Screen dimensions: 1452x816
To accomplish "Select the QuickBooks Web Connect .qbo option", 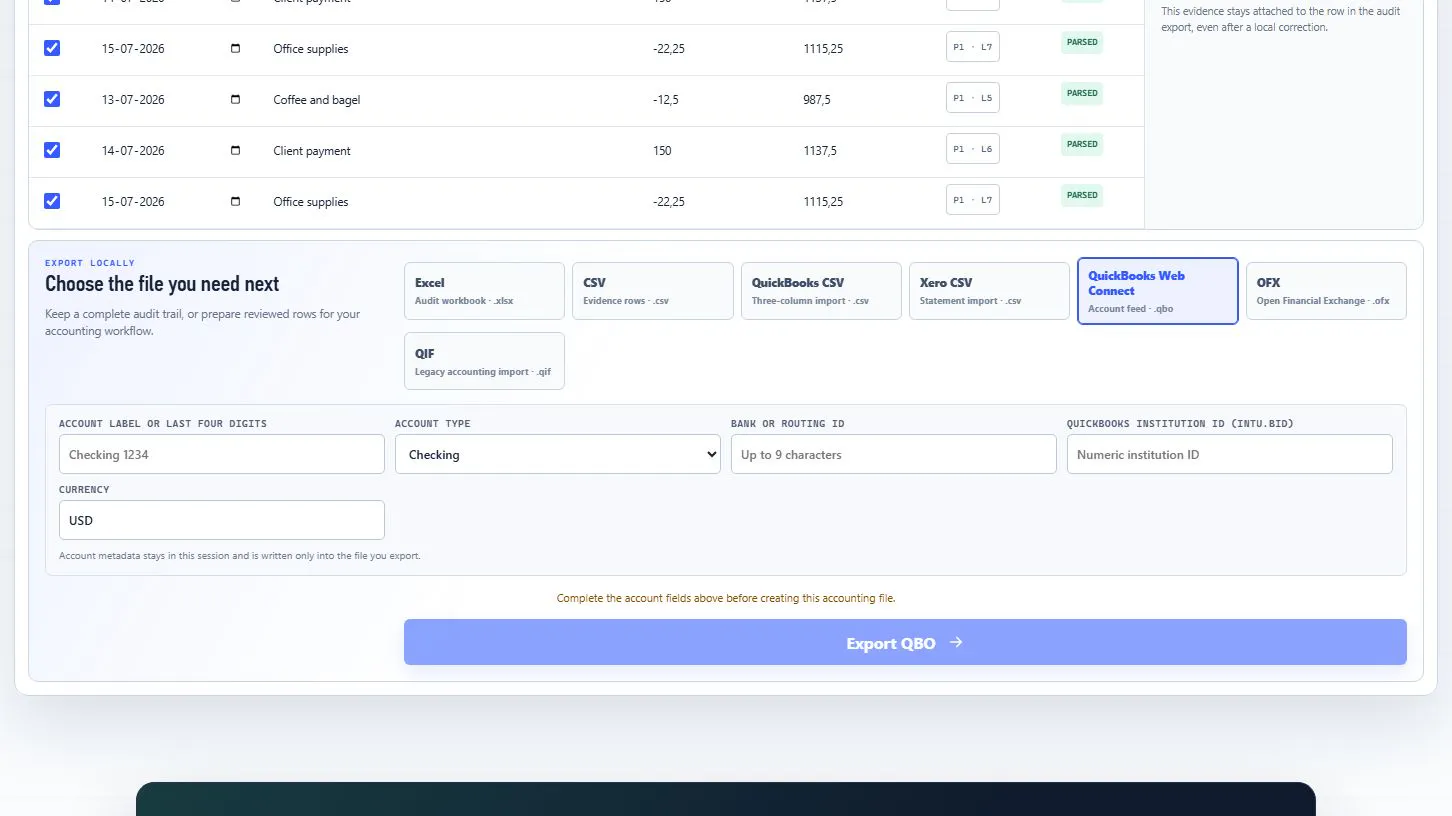I will click(1158, 291).
